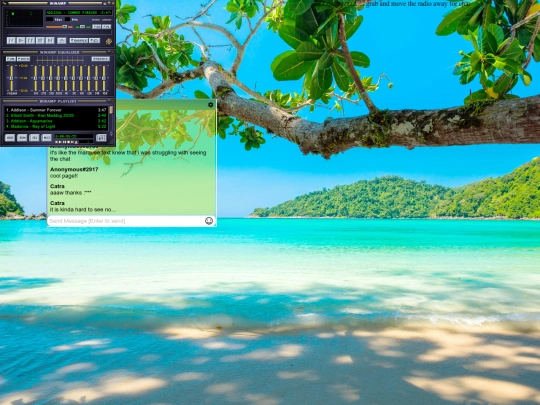Toggle the PL playlist button in Winamp
Image resolution: width=540 pixels, height=405 pixels.
coord(107,27)
